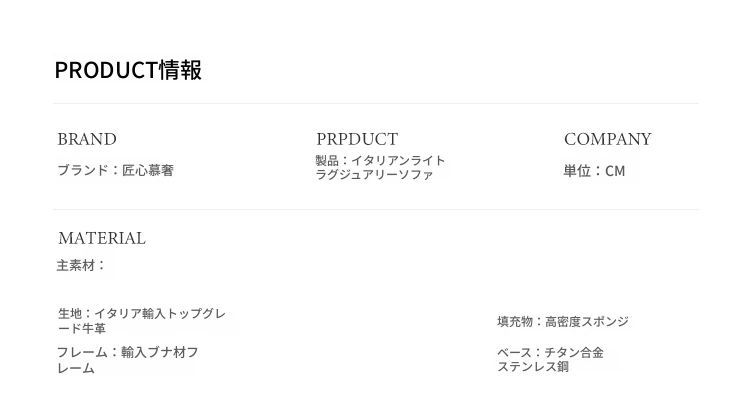This screenshot has width=750, height=417.
Task: Select the 高密度スポンジ value text
Action: (587, 322)
